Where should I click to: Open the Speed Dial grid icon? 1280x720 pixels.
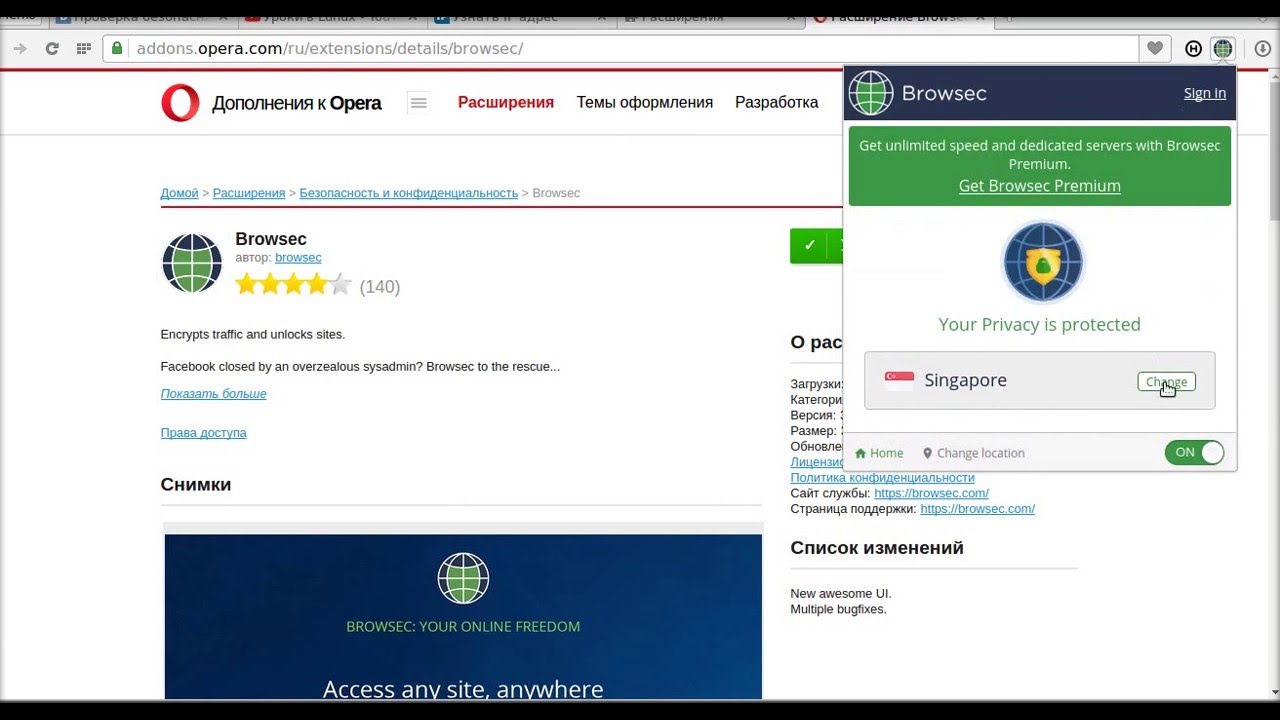point(84,48)
